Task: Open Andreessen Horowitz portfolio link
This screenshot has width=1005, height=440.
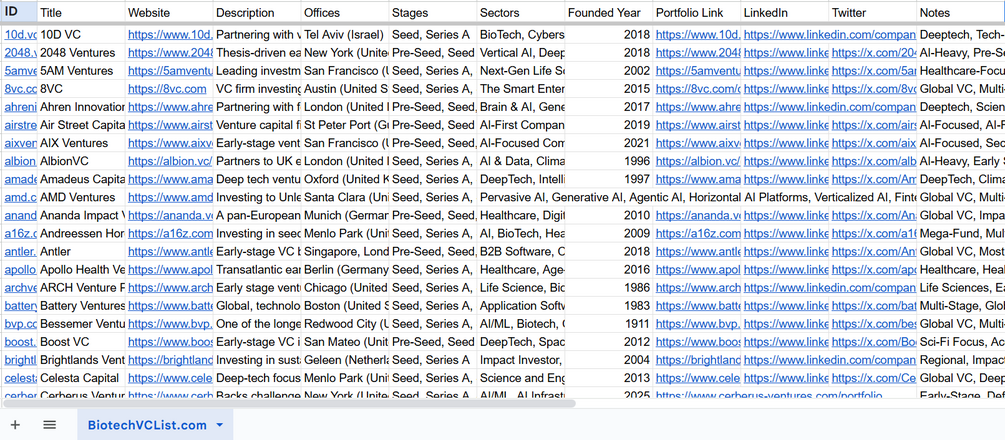Action: pos(697,233)
